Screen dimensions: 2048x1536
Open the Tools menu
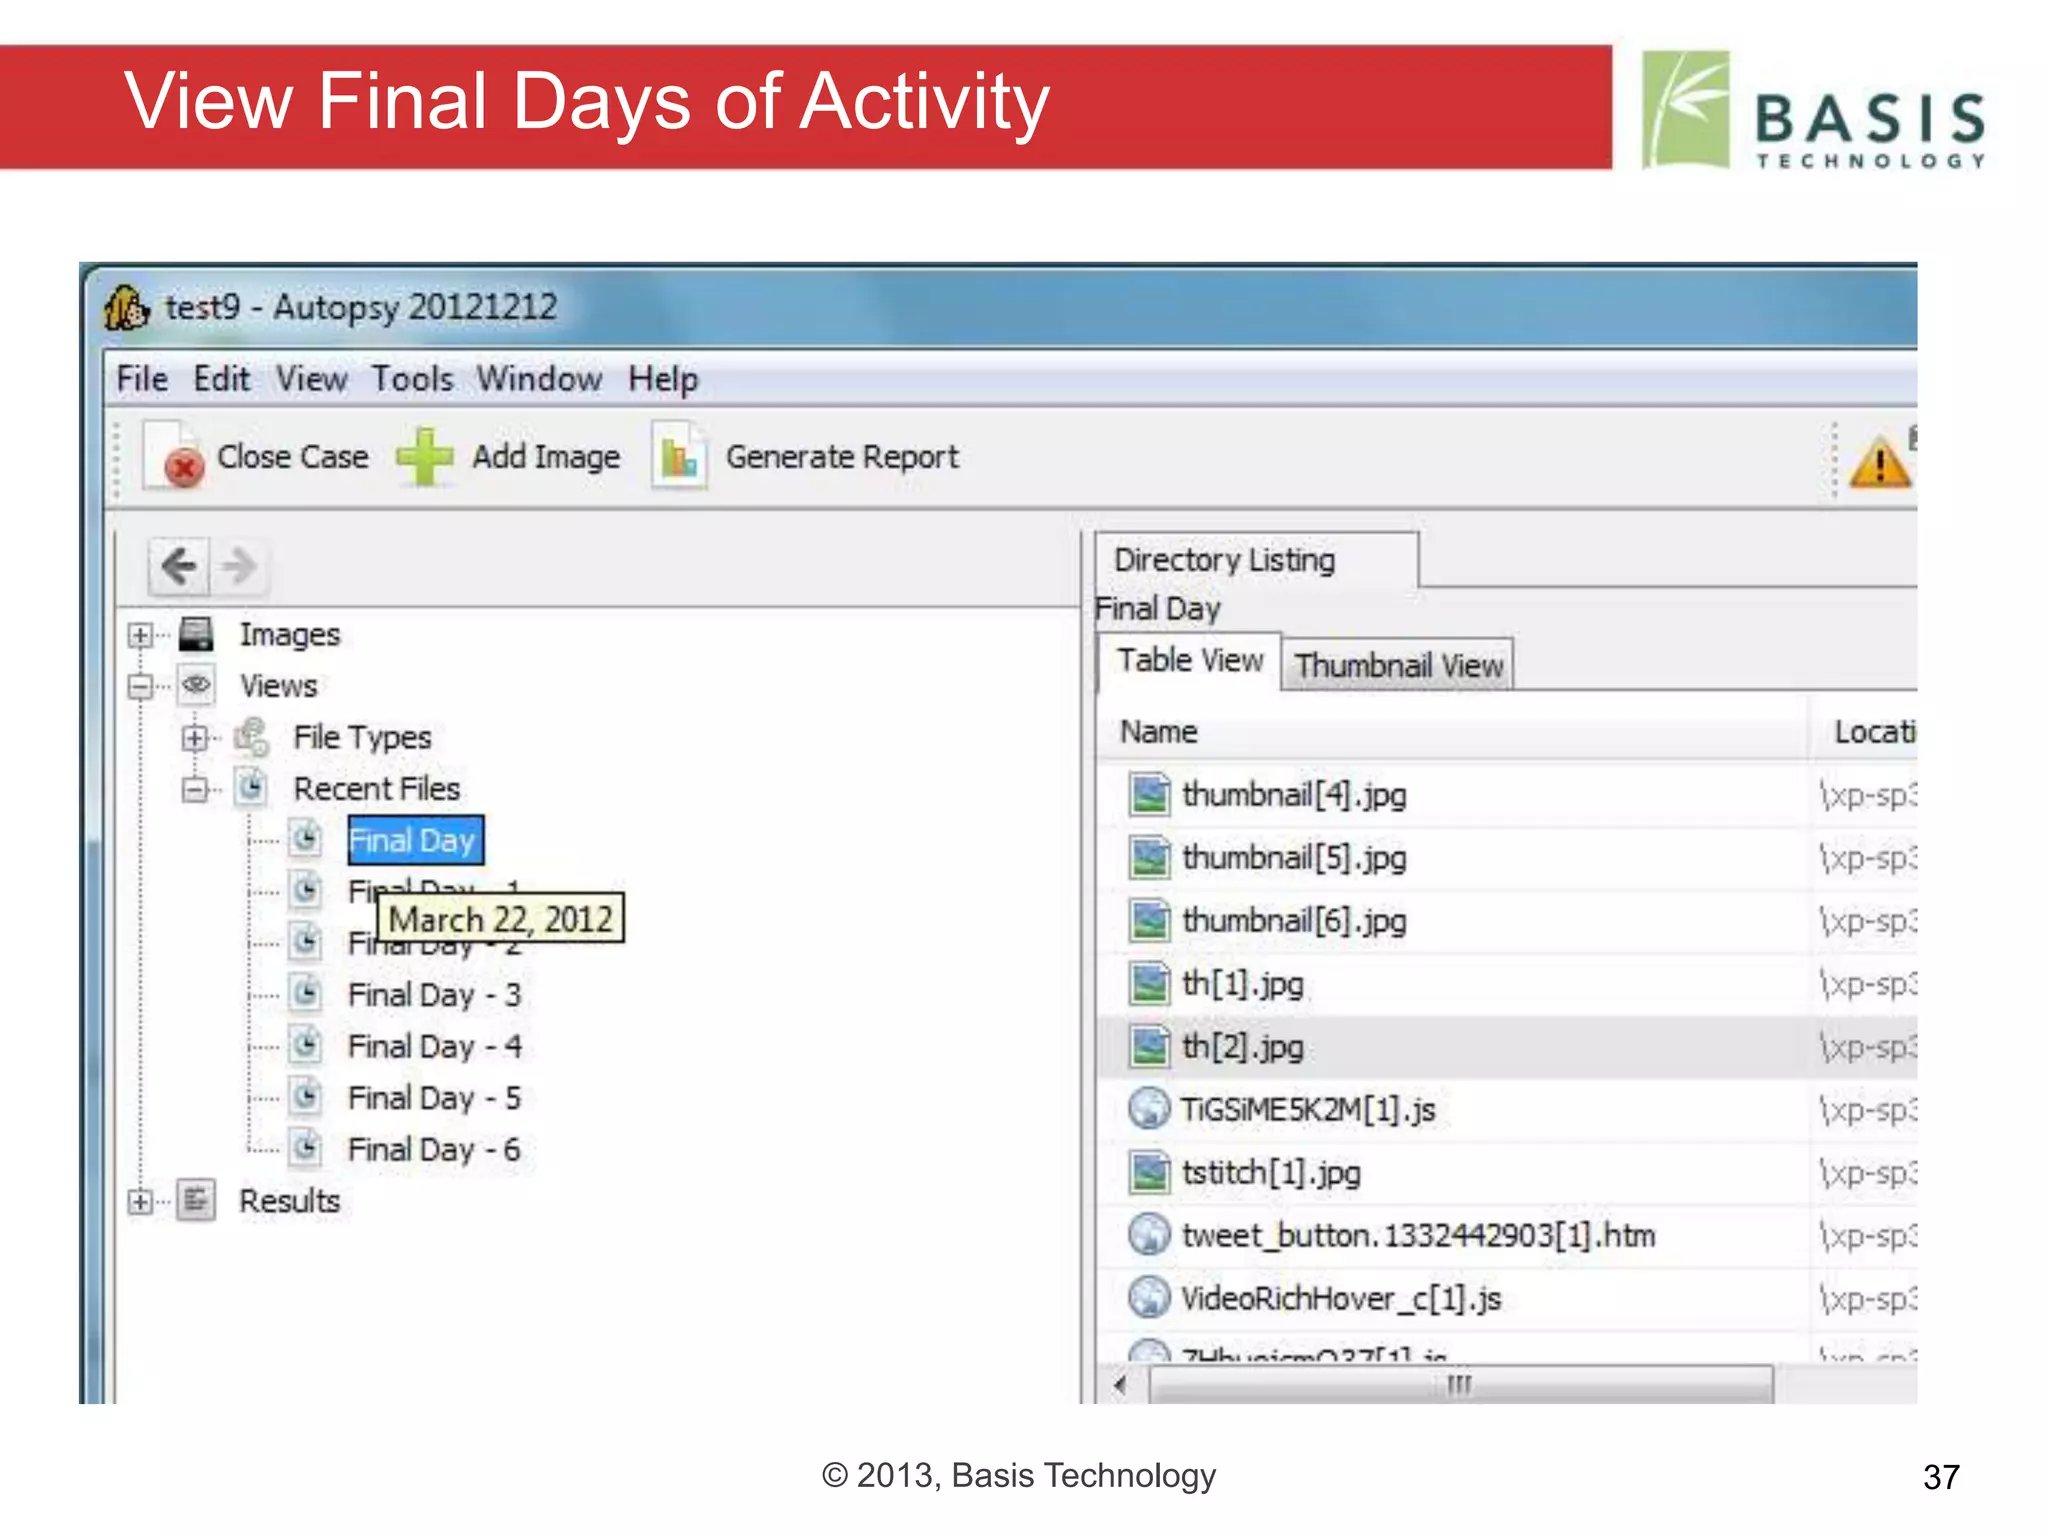point(412,379)
